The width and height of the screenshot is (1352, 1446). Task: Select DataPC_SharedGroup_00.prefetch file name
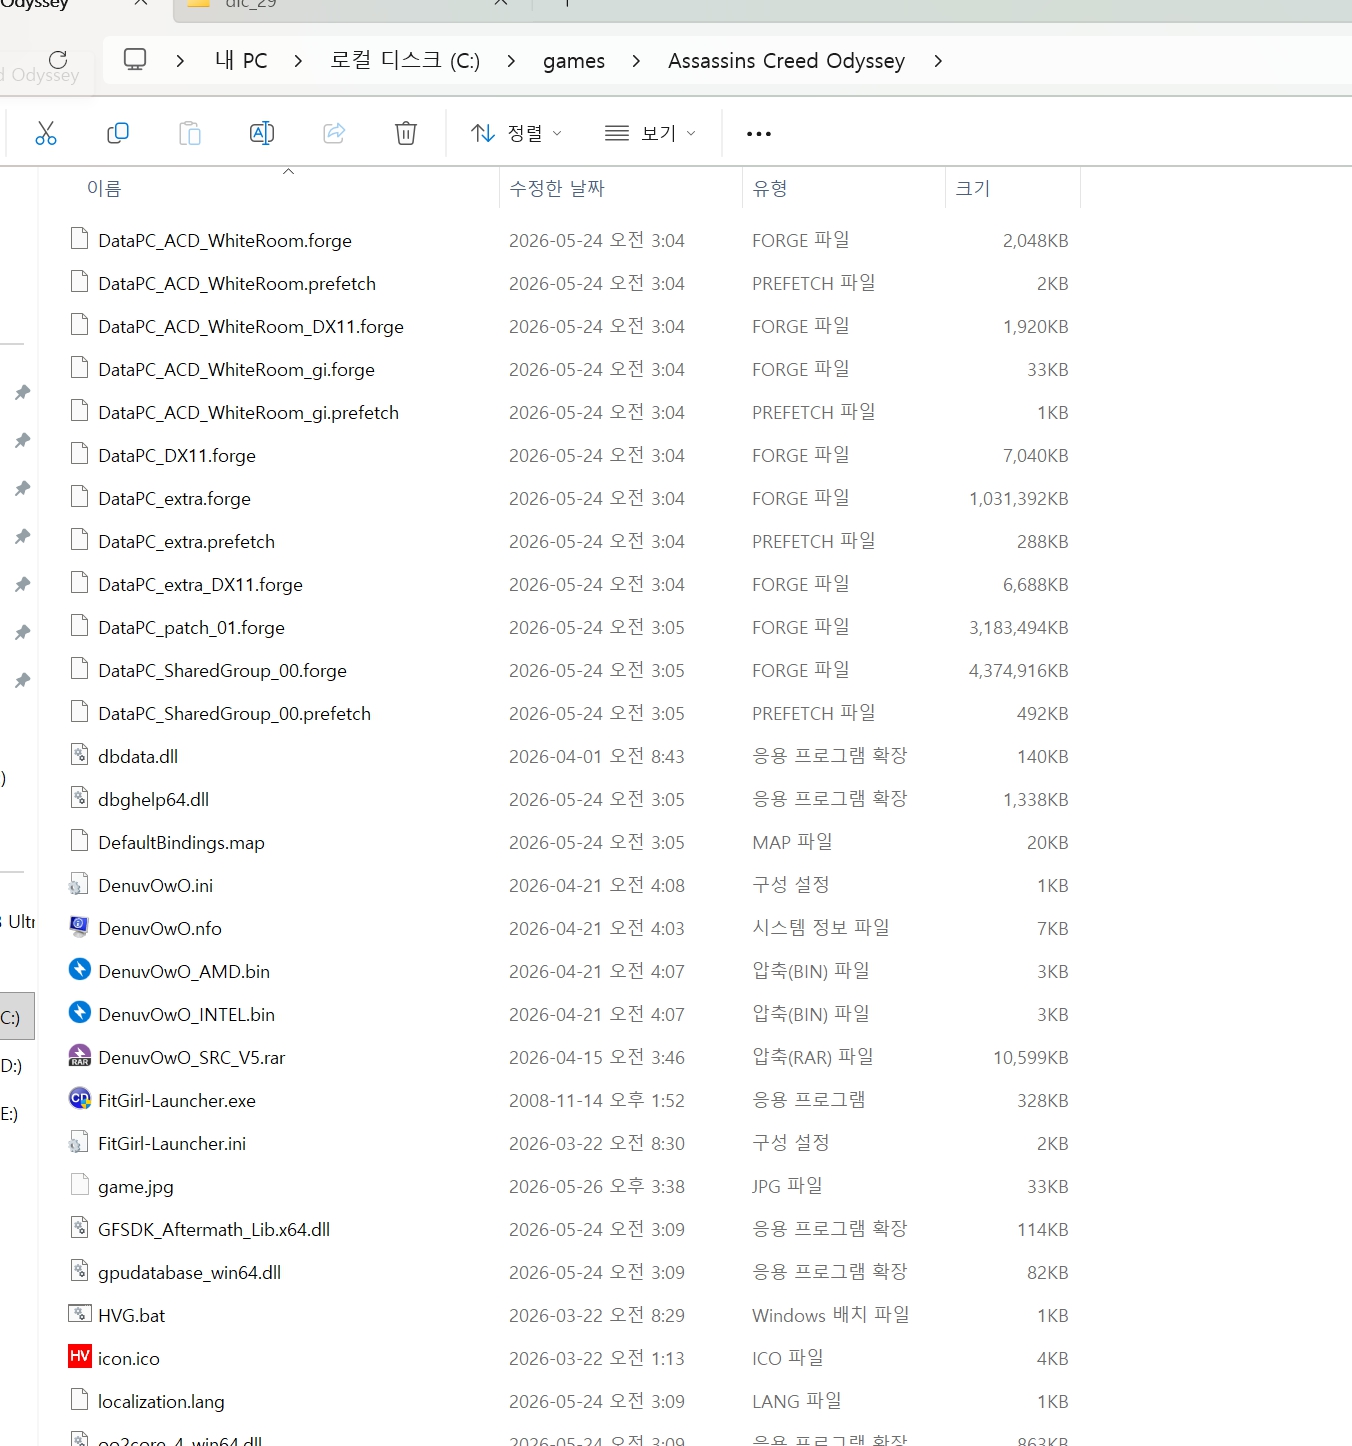234,713
